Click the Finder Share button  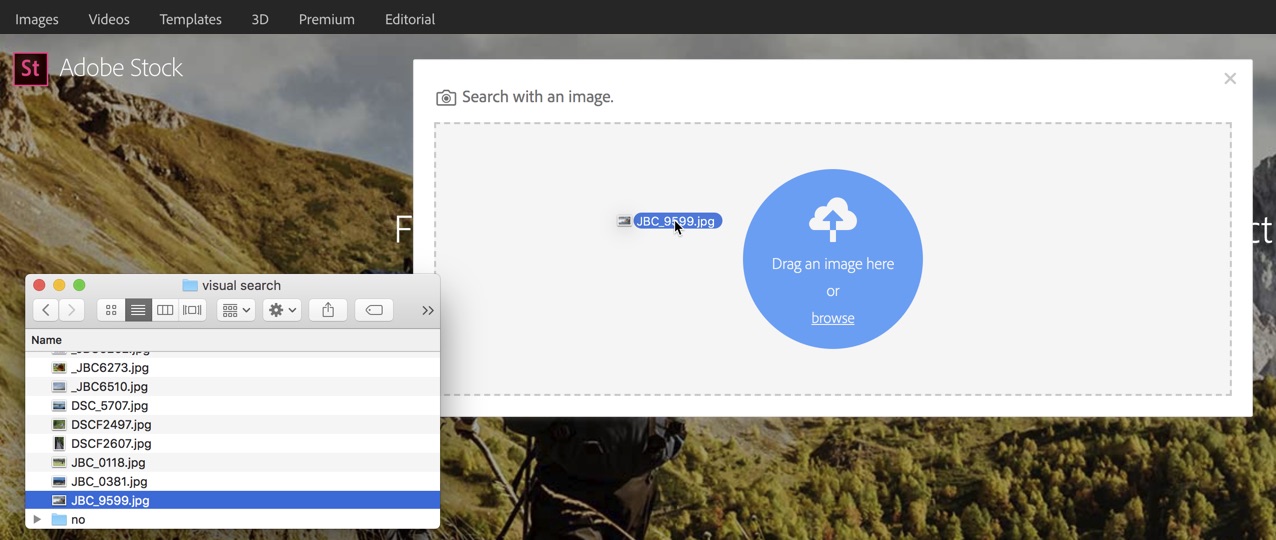click(328, 310)
